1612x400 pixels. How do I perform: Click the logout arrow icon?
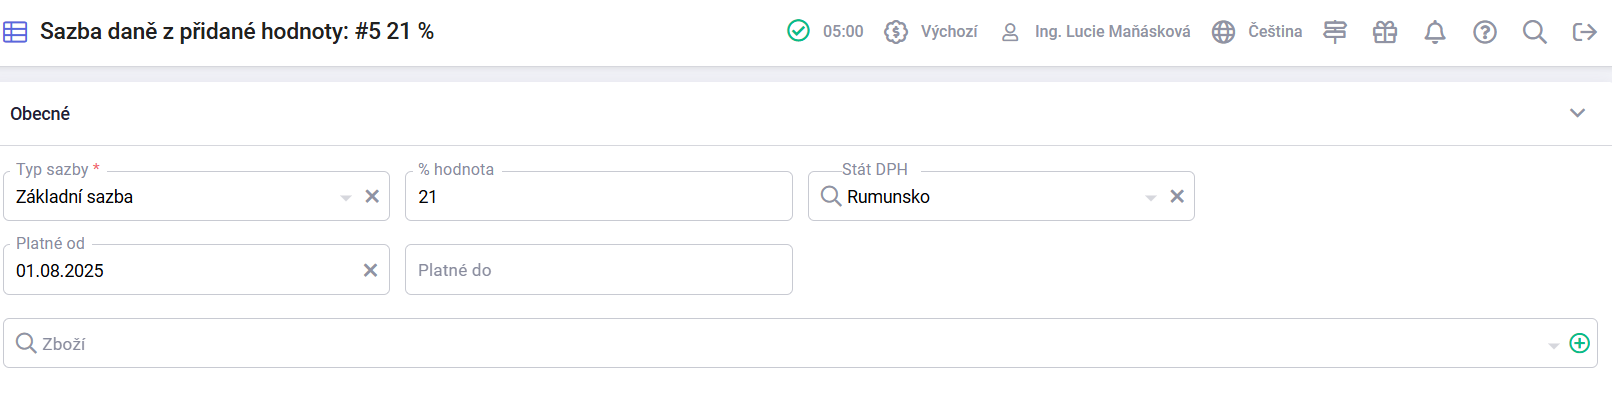tap(1585, 32)
